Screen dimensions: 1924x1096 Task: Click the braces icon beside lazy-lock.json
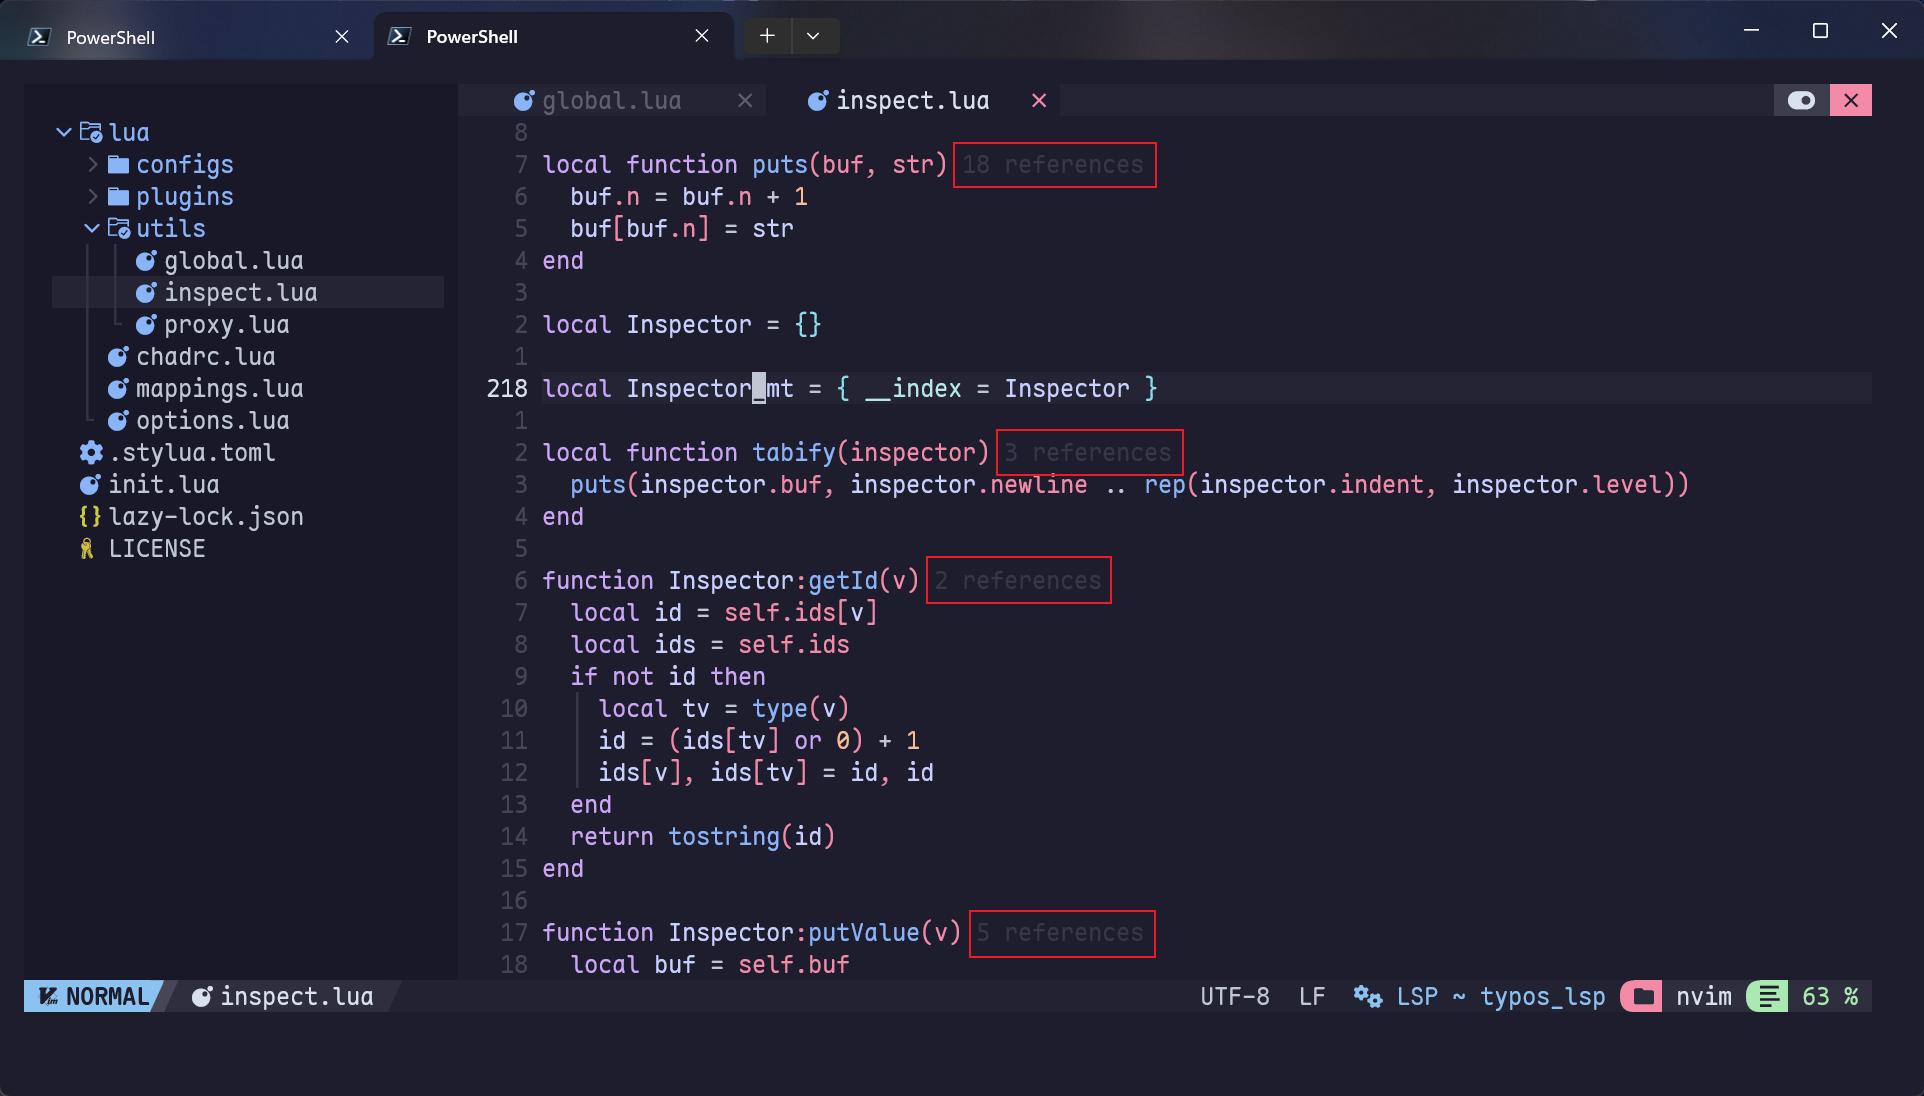[x=89, y=516]
